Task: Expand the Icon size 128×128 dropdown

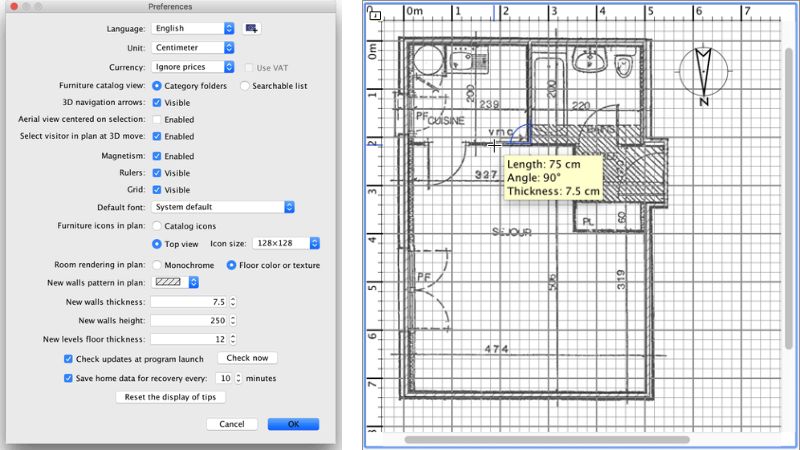Action: 286,243
